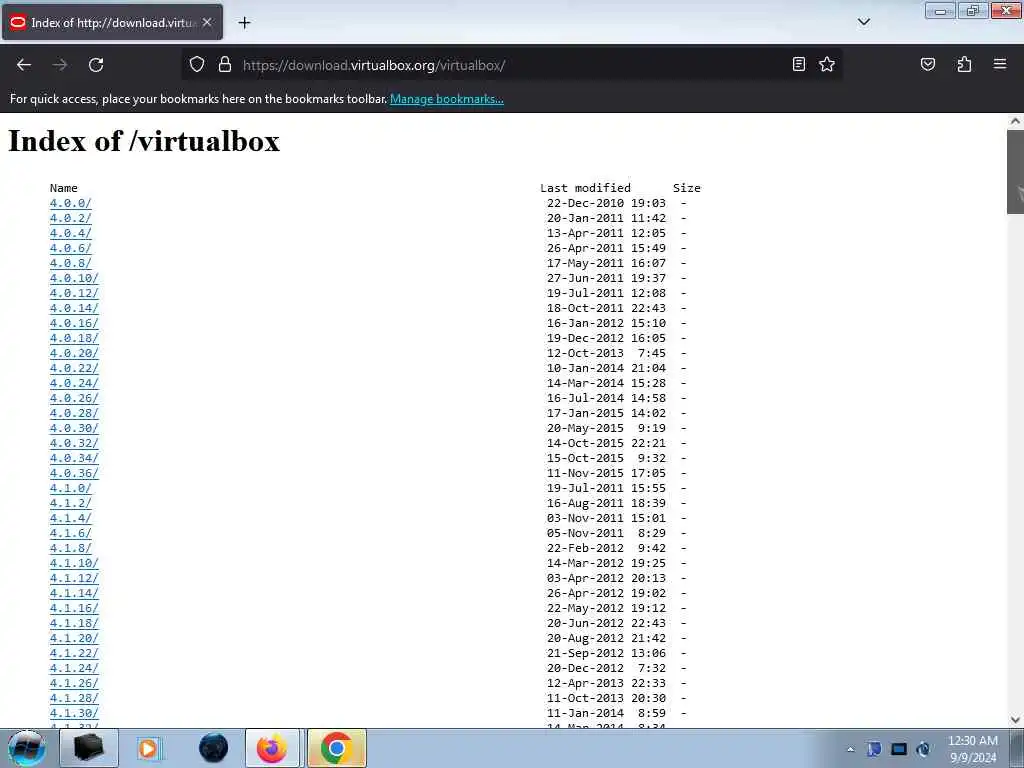Launch Firefox from the taskbar
The image size is (1024, 768).
click(272, 748)
